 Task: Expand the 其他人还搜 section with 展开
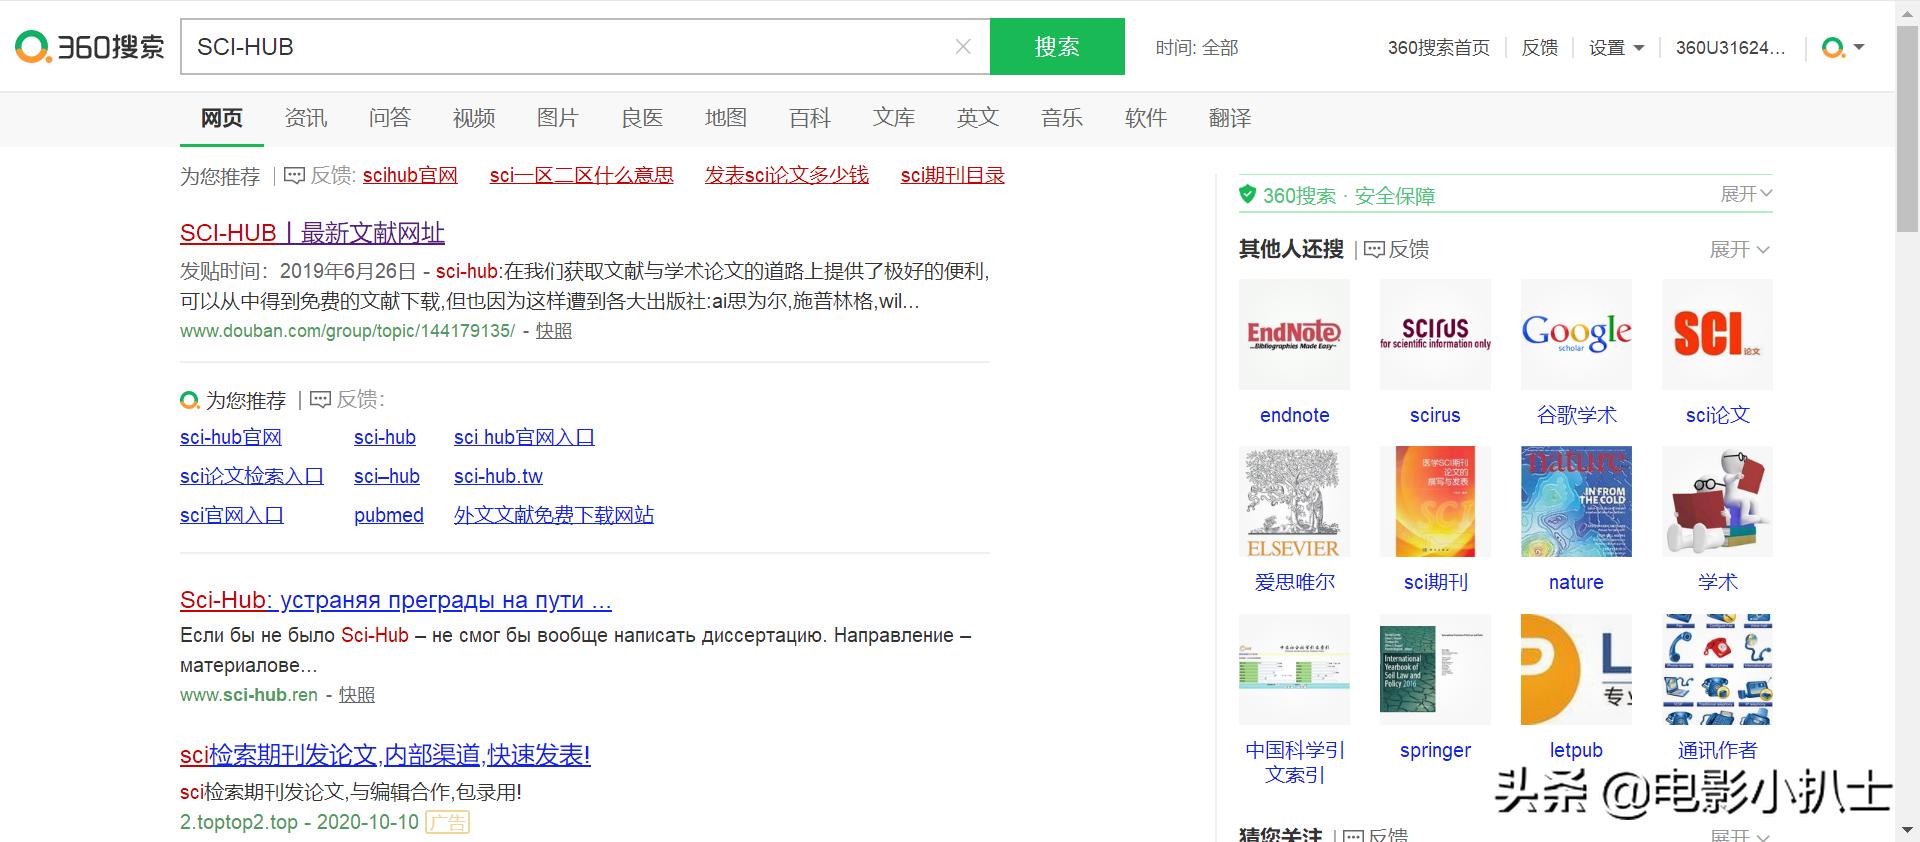(1740, 249)
